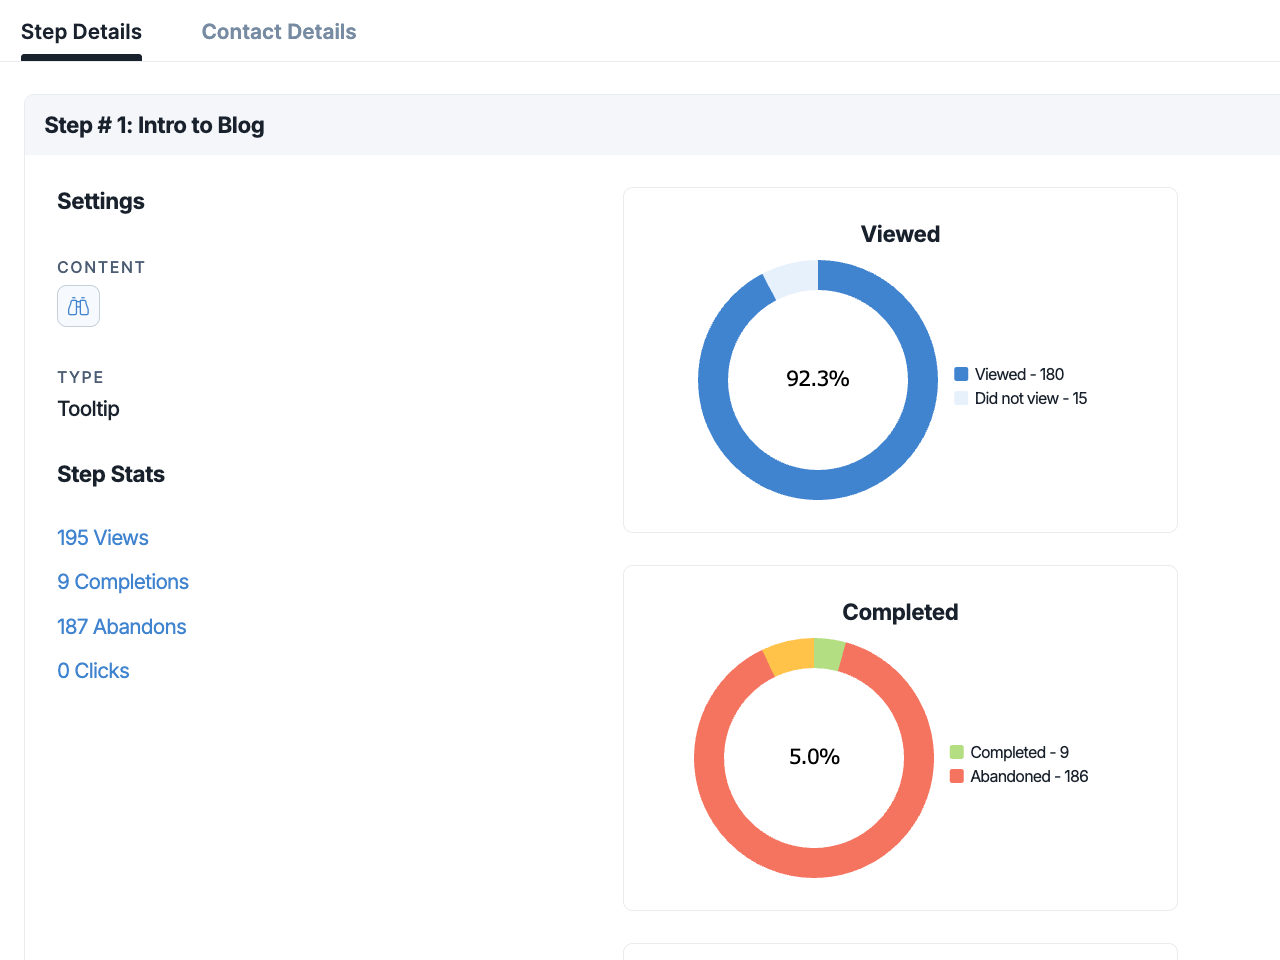Screen dimensions: 1280x960
Task: Click the Tooltip type value
Action: click(x=88, y=409)
